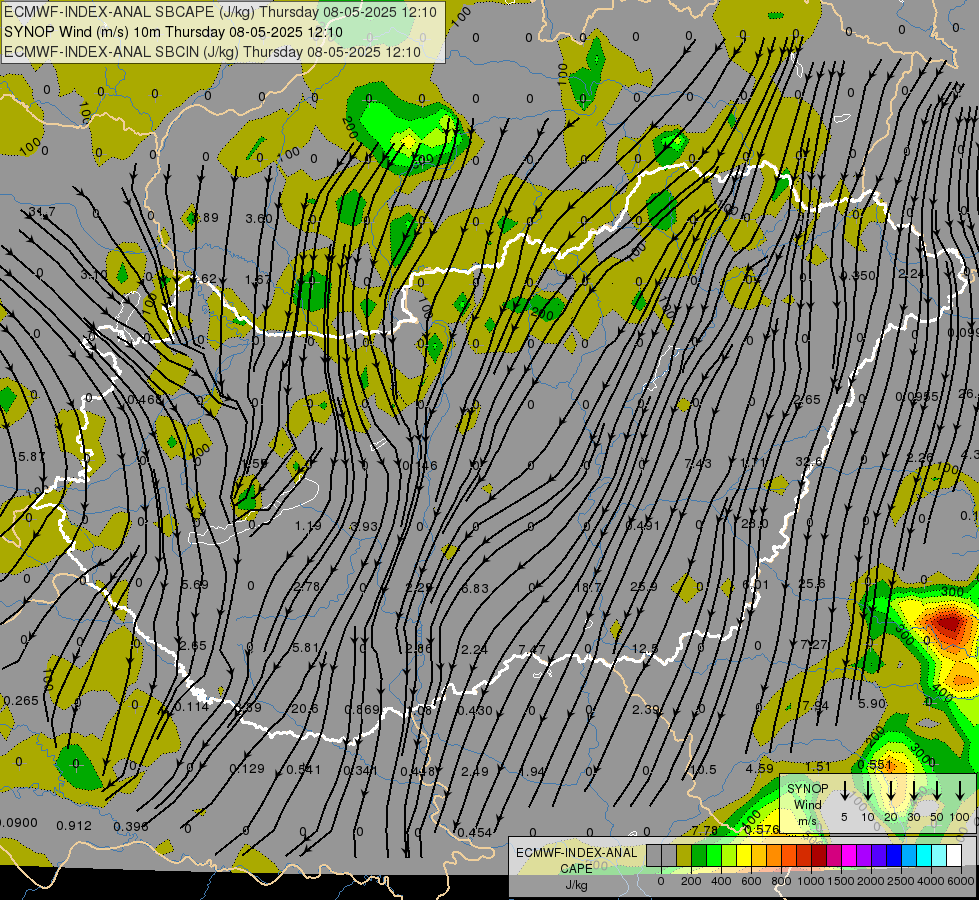
Task: Click the SBCIN value 0.114
Action: click(191, 706)
